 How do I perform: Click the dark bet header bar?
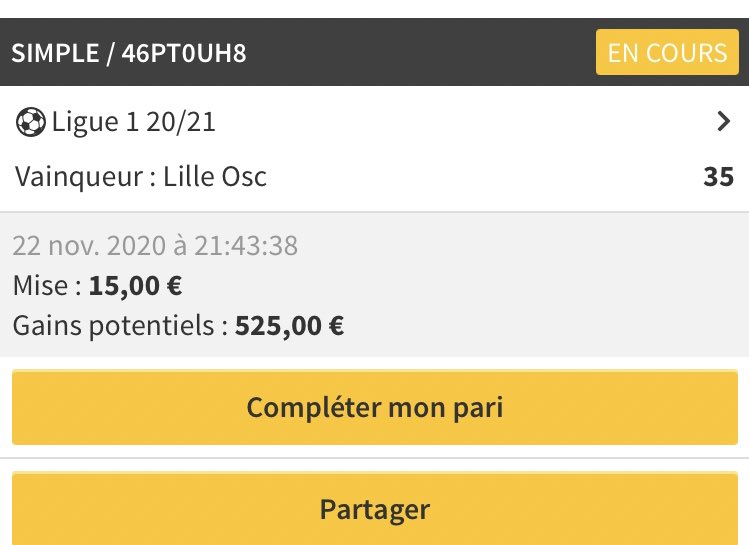(374, 52)
